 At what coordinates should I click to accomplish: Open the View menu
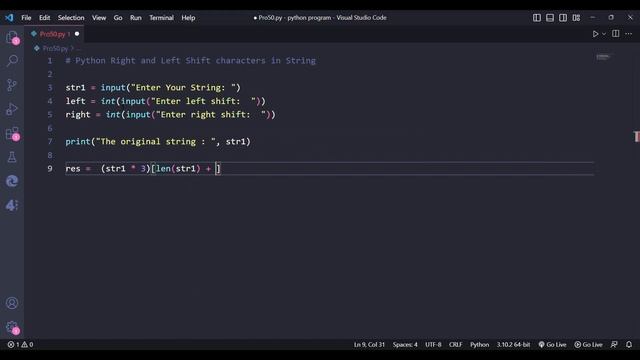coord(99,18)
